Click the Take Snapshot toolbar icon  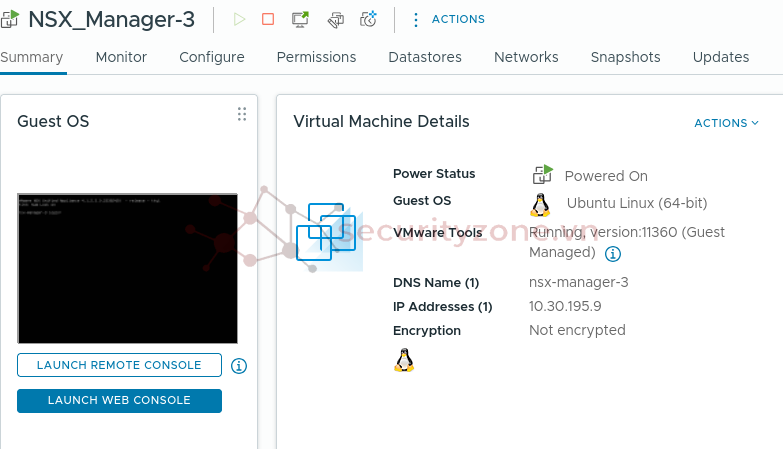(x=368, y=19)
